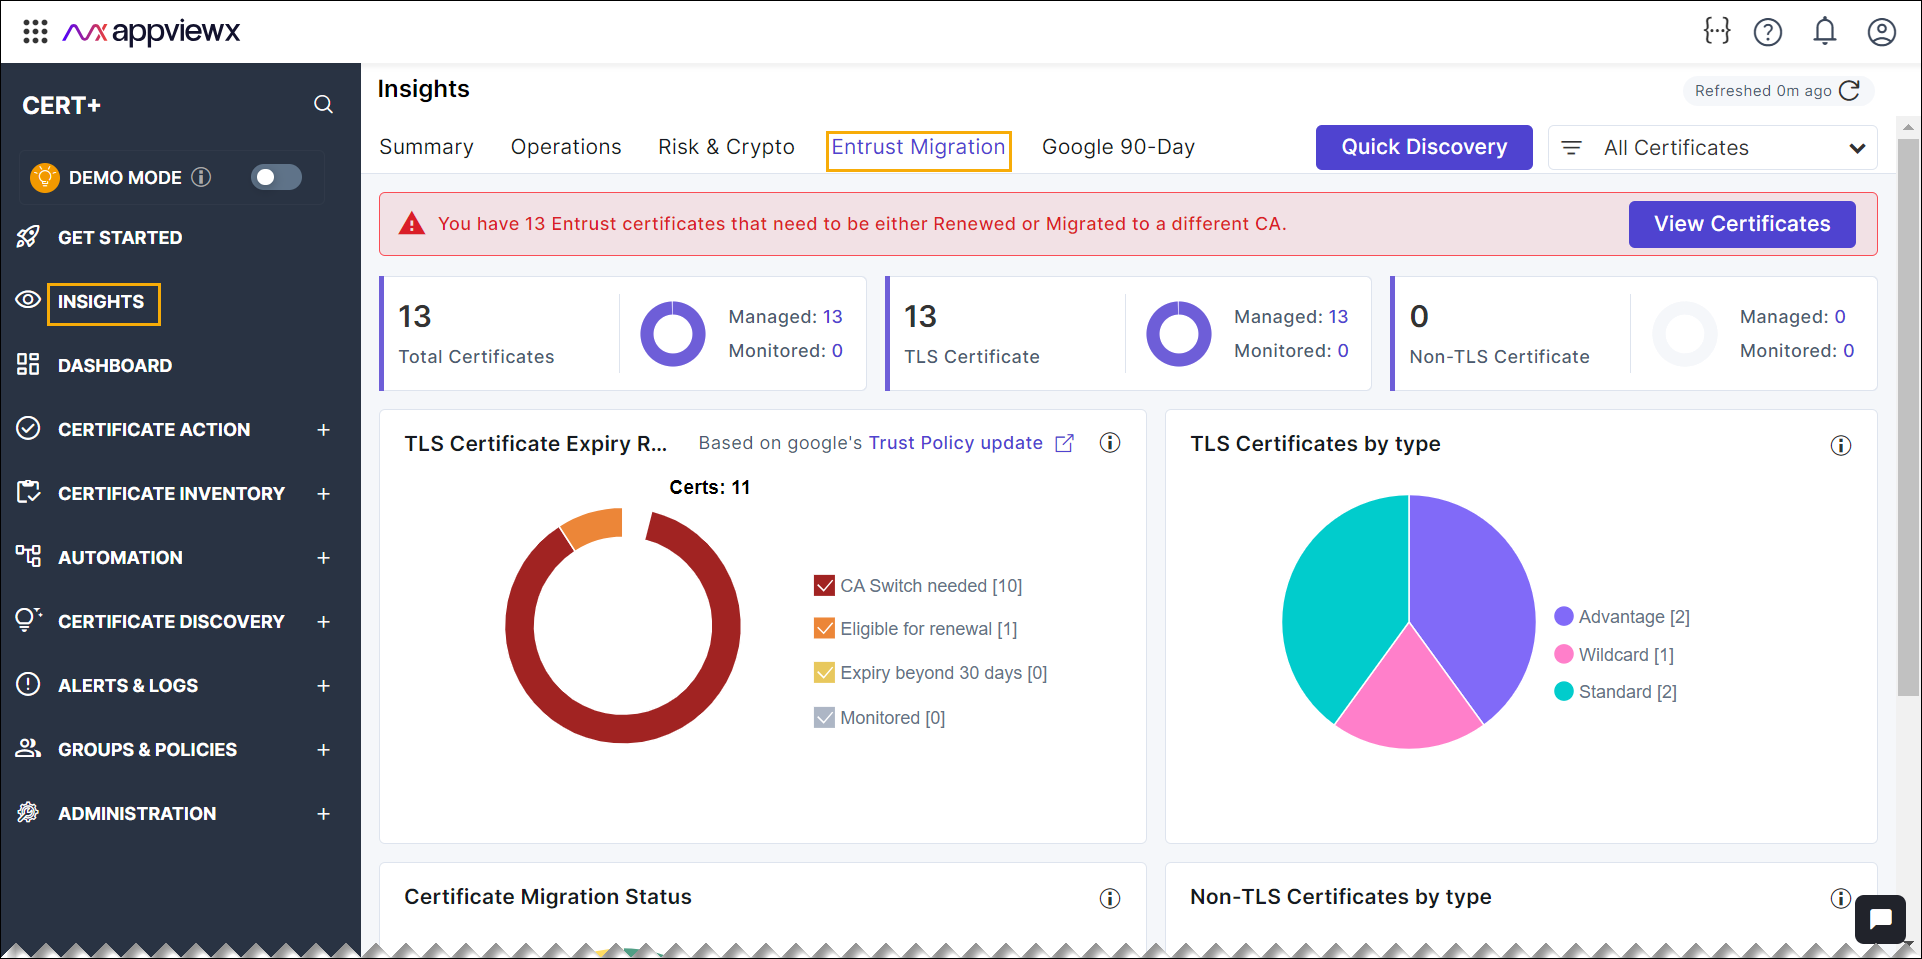
Task: Expand the Administration section
Action: pos(323,814)
